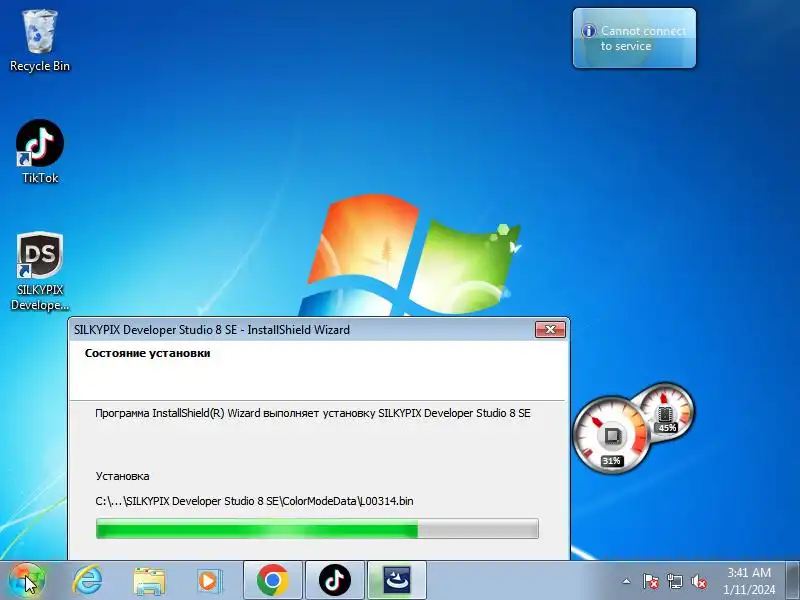
Task: Show hidden system tray icons
Action: [x=627, y=581]
